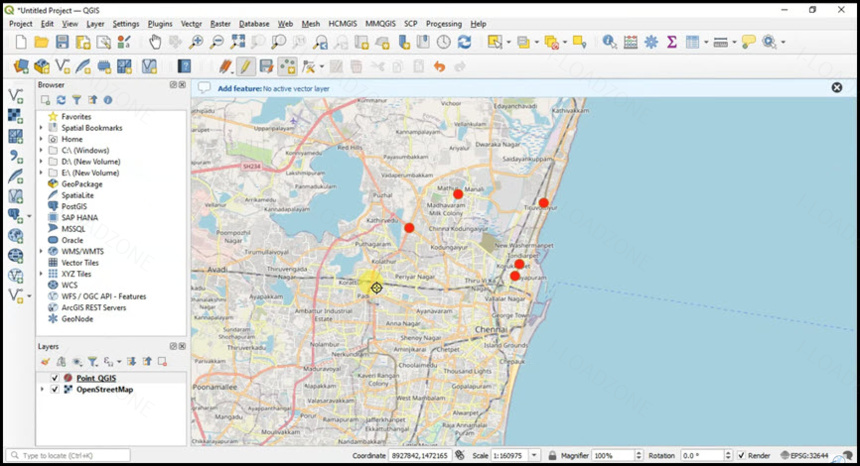This screenshot has width=860, height=466.
Task: Dismiss the Add feature message bar
Action: 836,87
